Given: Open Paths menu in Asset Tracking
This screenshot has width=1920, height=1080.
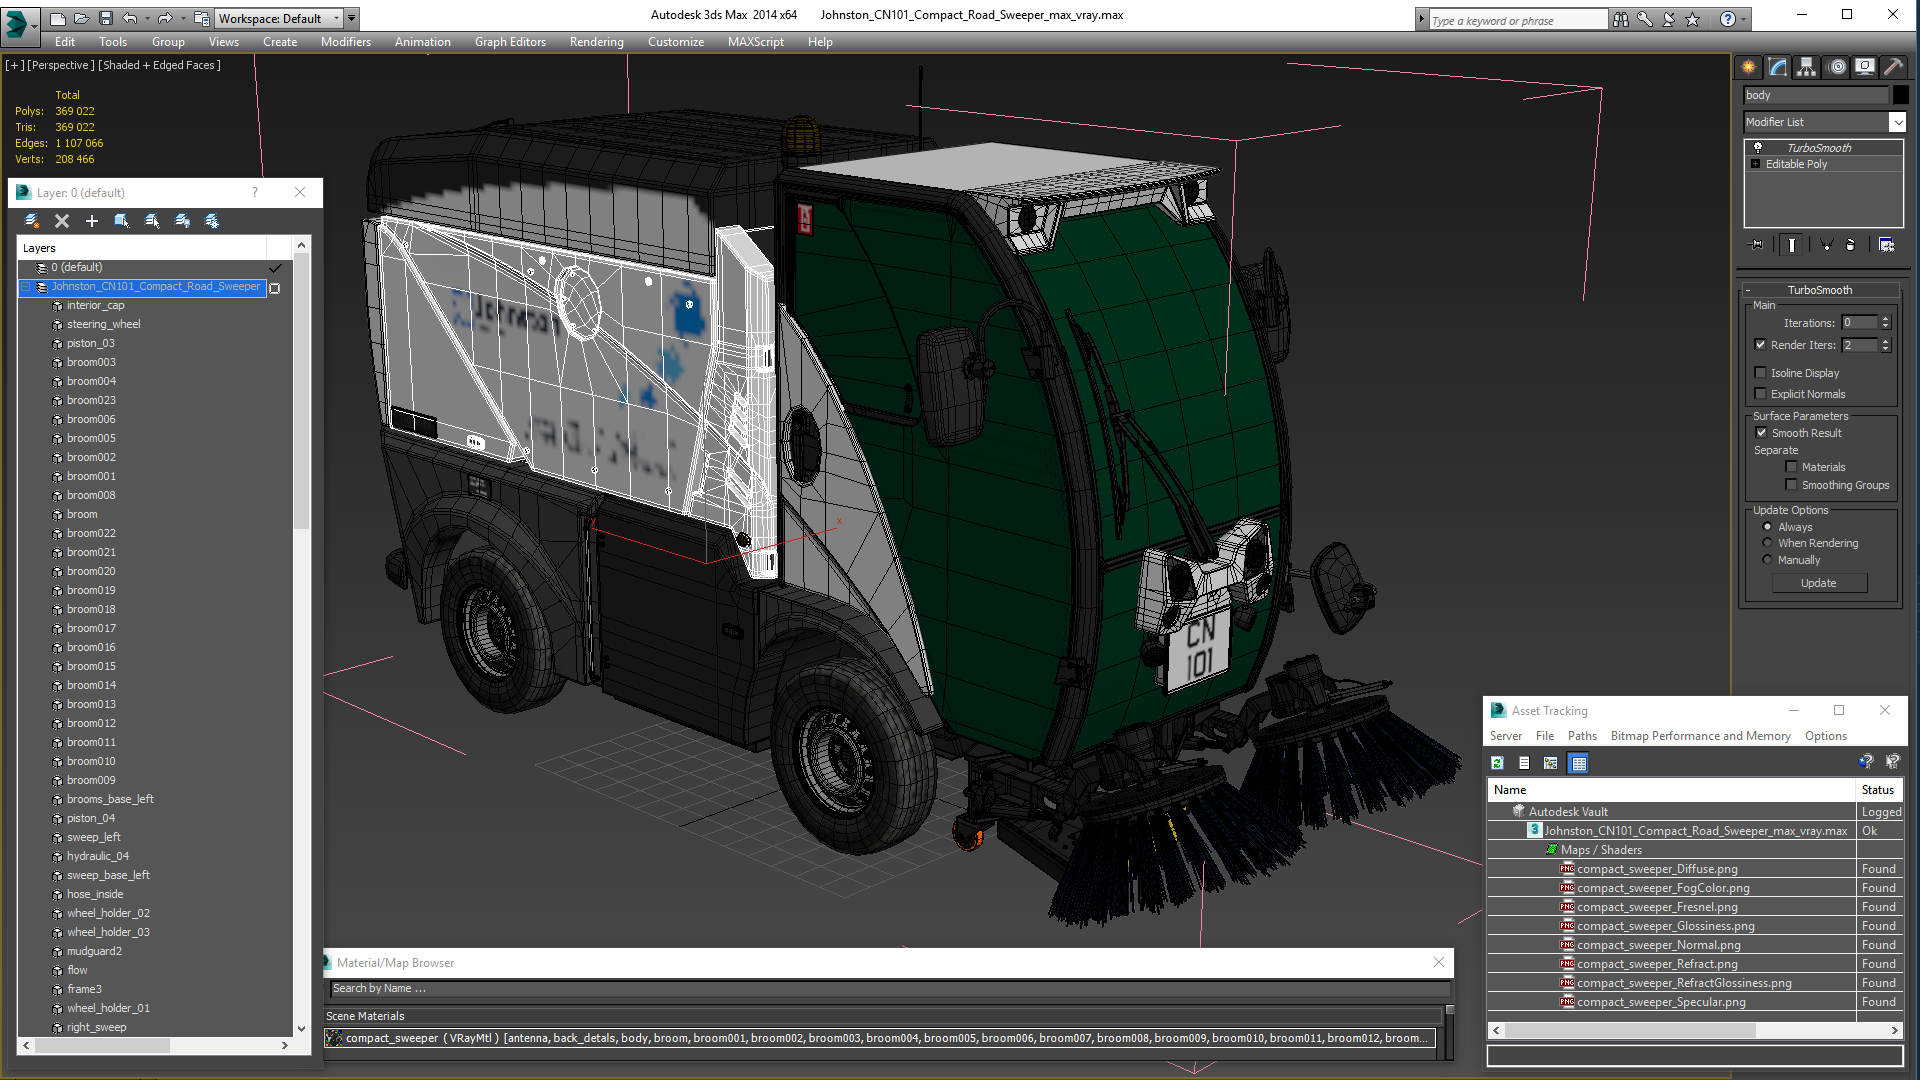Looking at the screenshot, I should pos(1582,736).
